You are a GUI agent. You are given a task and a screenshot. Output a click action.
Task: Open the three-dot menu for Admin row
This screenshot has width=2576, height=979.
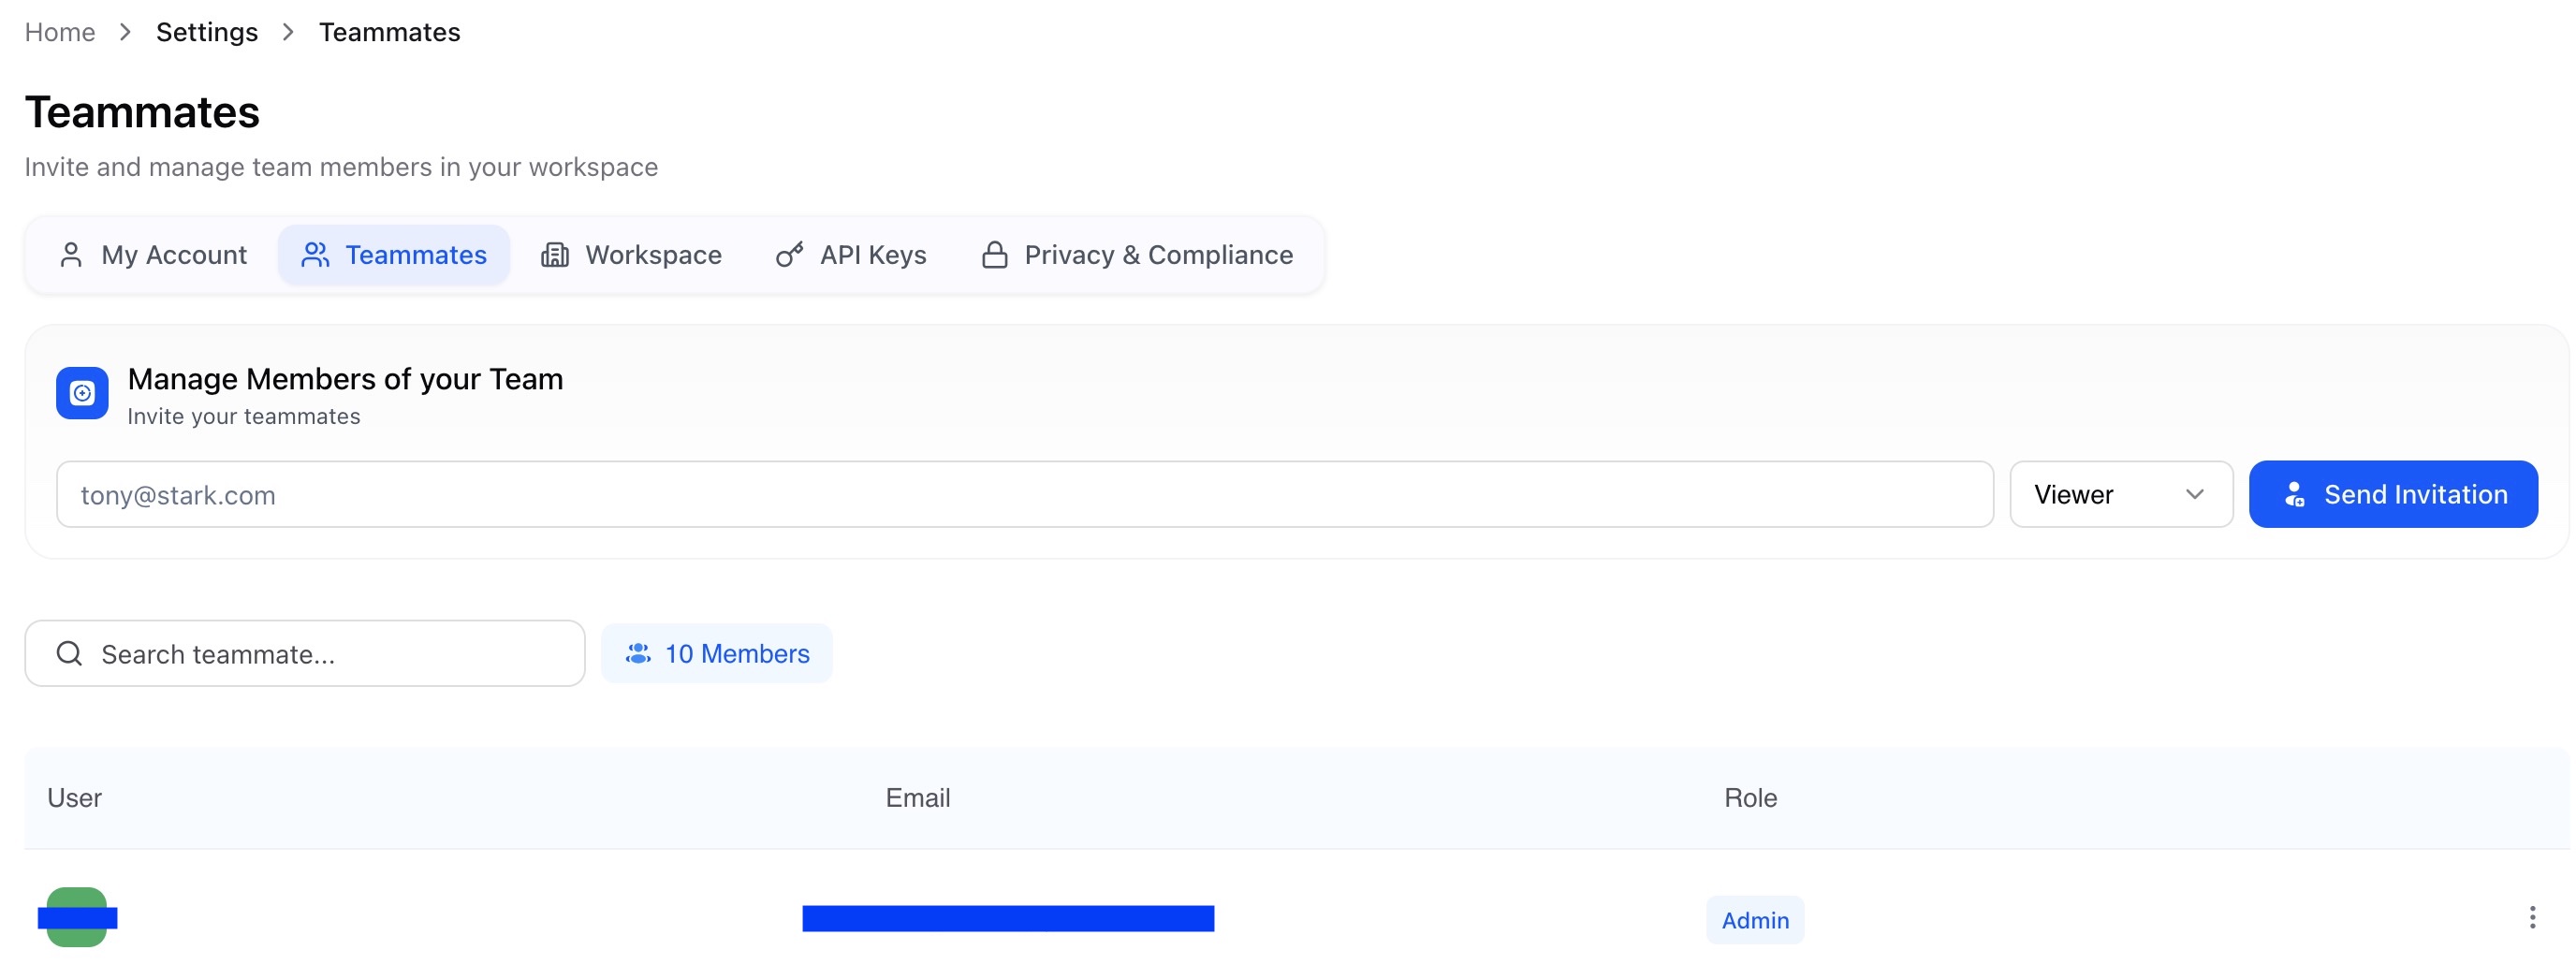2532,918
